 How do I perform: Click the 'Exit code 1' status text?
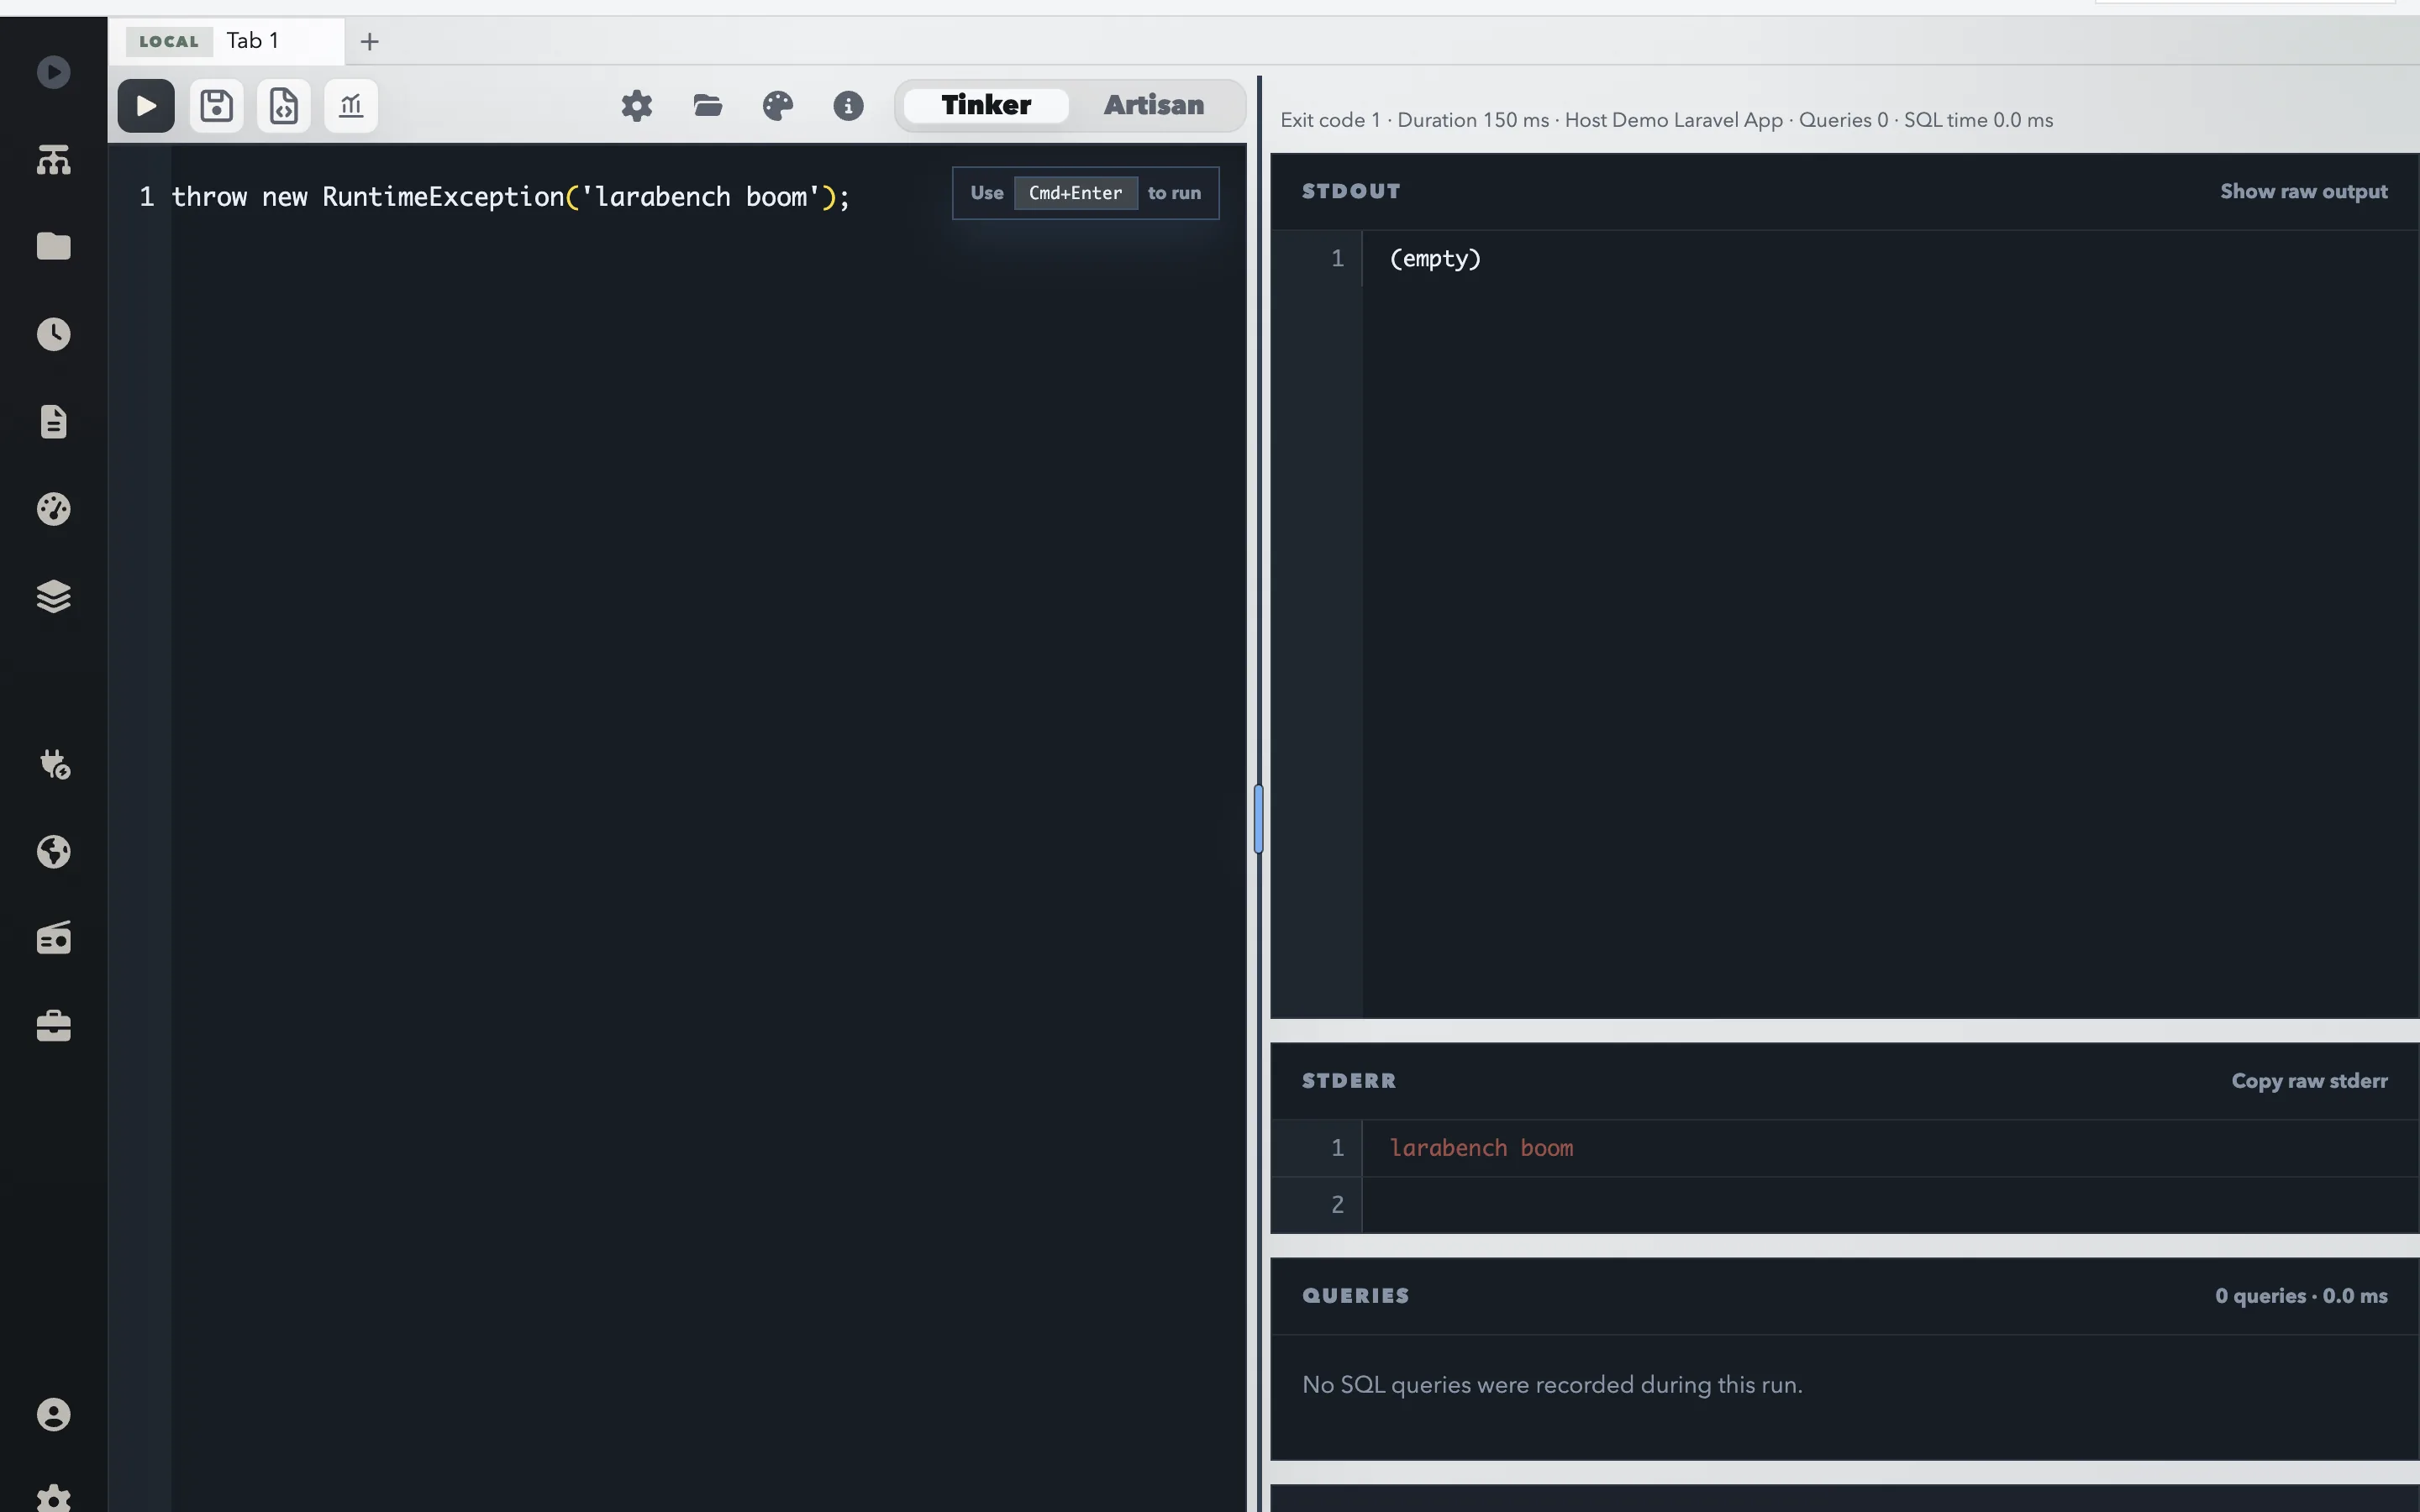tap(1330, 120)
